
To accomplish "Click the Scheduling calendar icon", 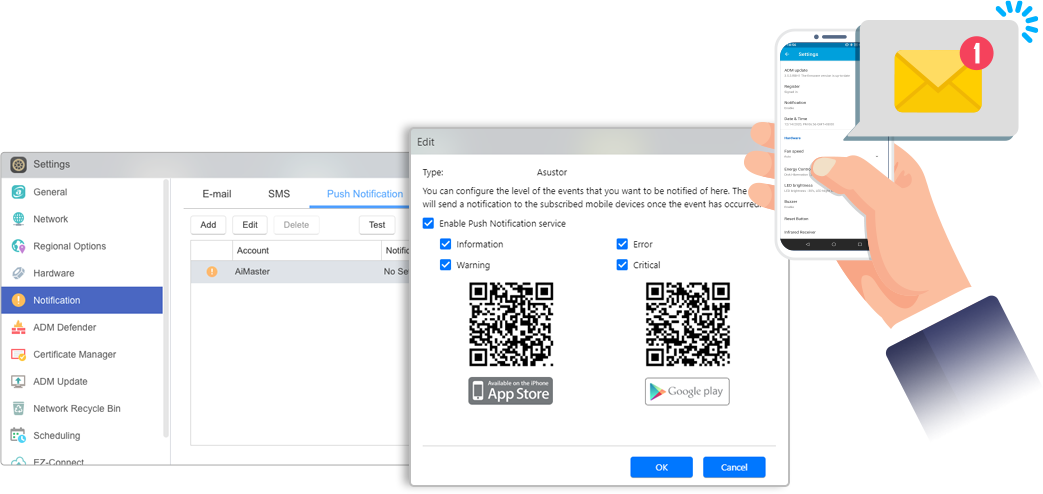I will (x=19, y=435).
